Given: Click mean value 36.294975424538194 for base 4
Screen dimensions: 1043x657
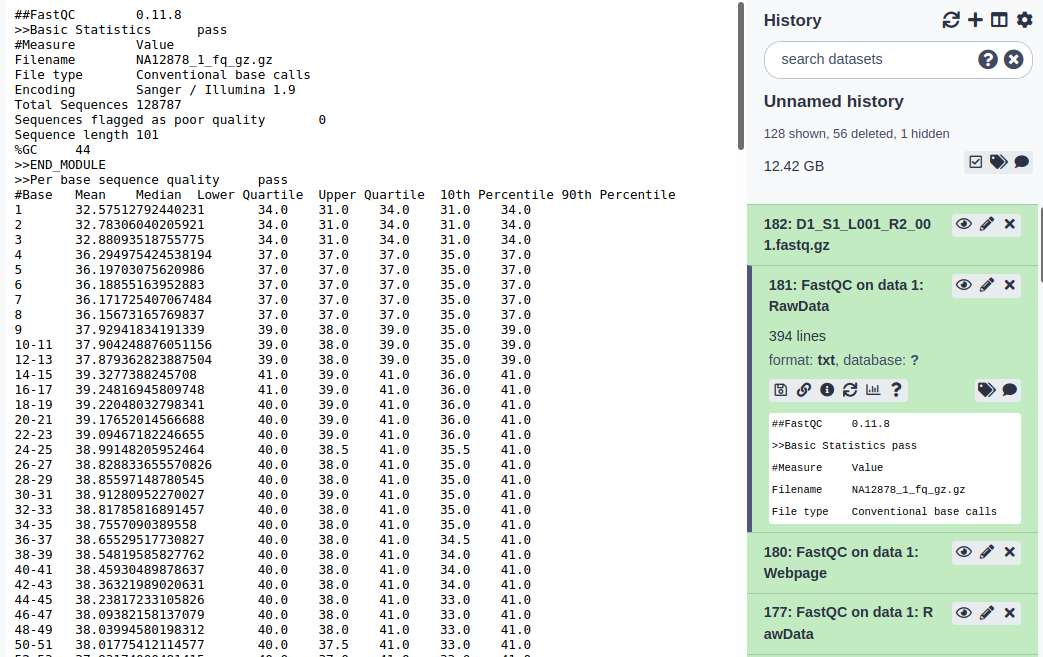Looking at the screenshot, I should [144, 255].
